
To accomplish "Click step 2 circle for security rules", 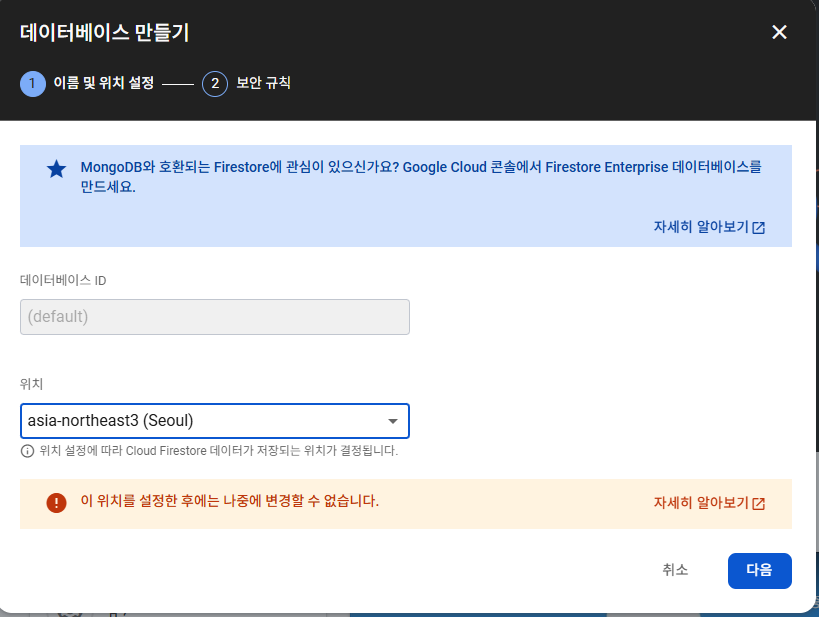I will click(x=215, y=84).
